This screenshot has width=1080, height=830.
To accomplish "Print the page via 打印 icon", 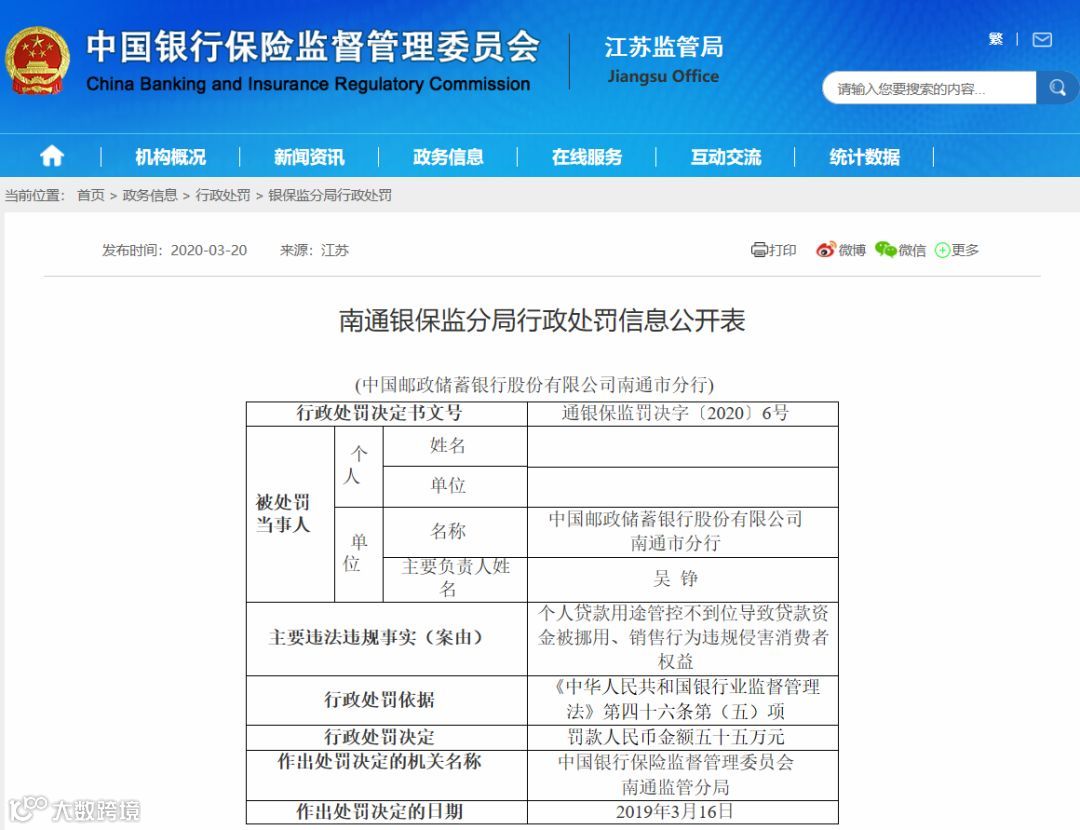I will point(773,249).
